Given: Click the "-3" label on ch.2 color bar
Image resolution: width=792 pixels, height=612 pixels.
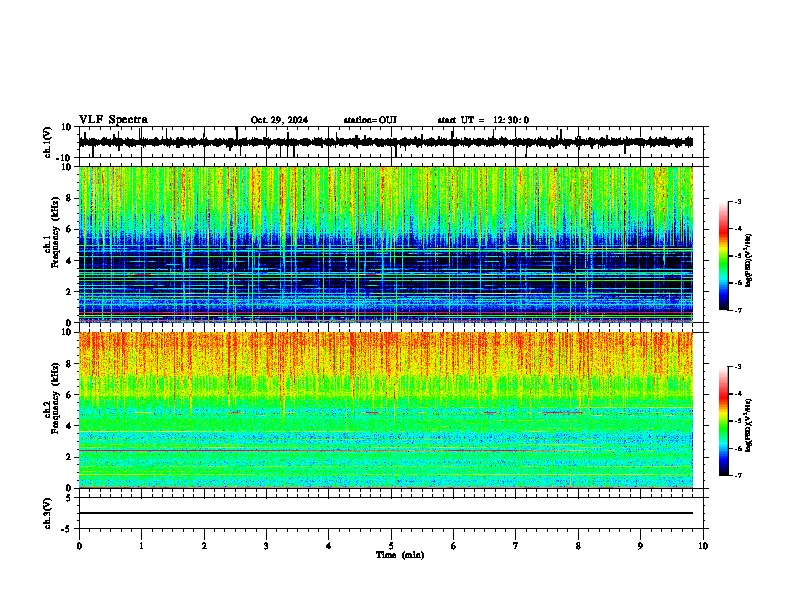Looking at the screenshot, I should pyautogui.click(x=737, y=367).
